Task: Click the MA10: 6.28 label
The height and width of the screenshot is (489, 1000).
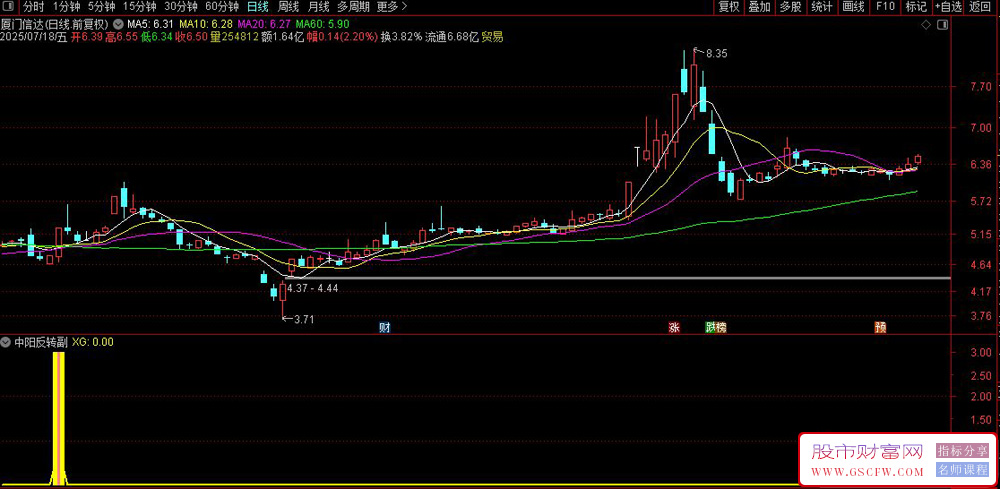Action: [205, 24]
